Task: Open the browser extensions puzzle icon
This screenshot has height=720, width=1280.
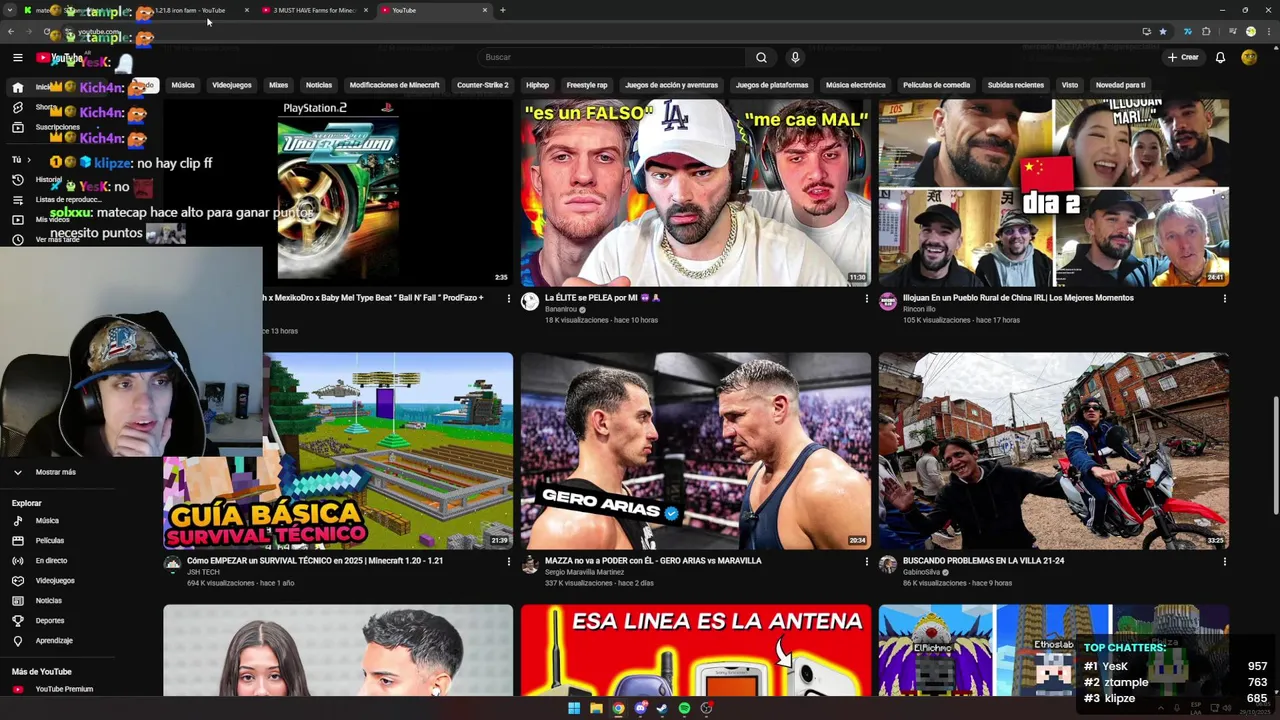Action: pos(1206,31)
